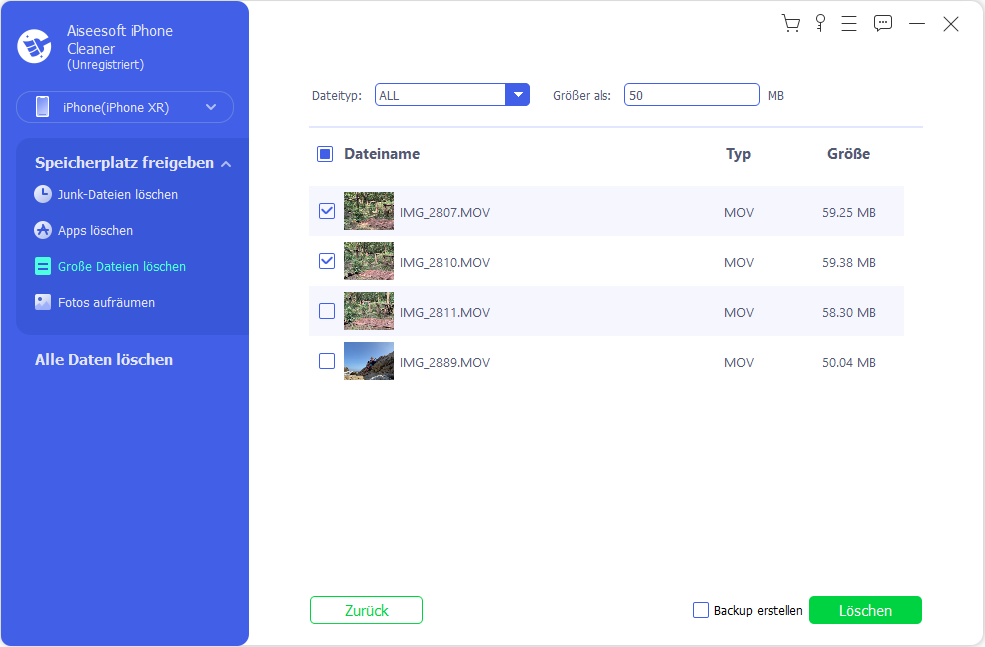Toggle the select-all checkbox beside Dateiname
The height and width of the screenshot is (647, 985).
325,154
